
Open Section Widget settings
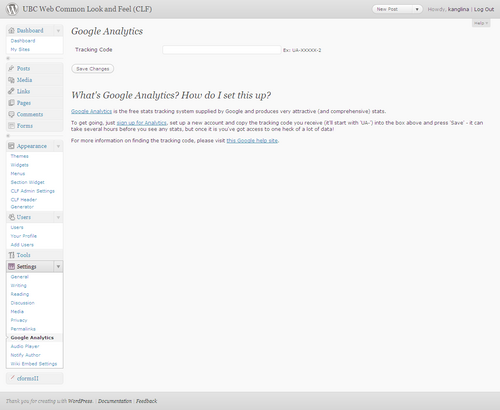point(27,182)
